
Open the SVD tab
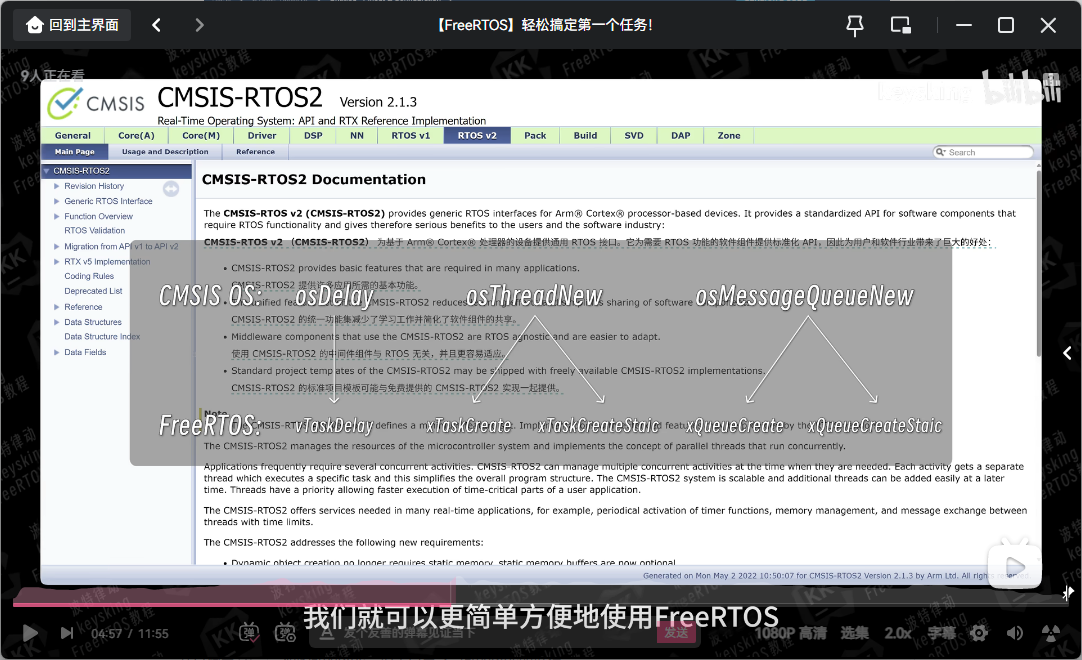[x=634, y=135]
